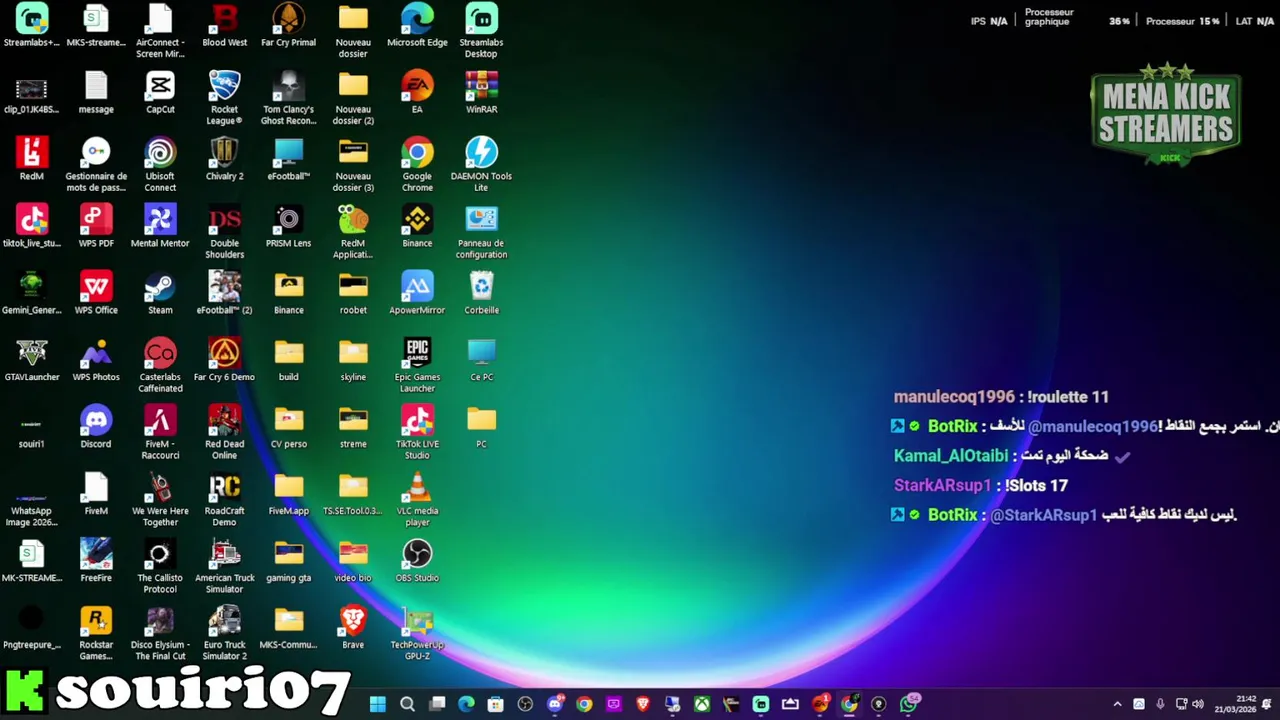This screenshot has height=720, width=1280.
Task: Open OBS Studio desktop shortcut
Action: pos(417,561)
